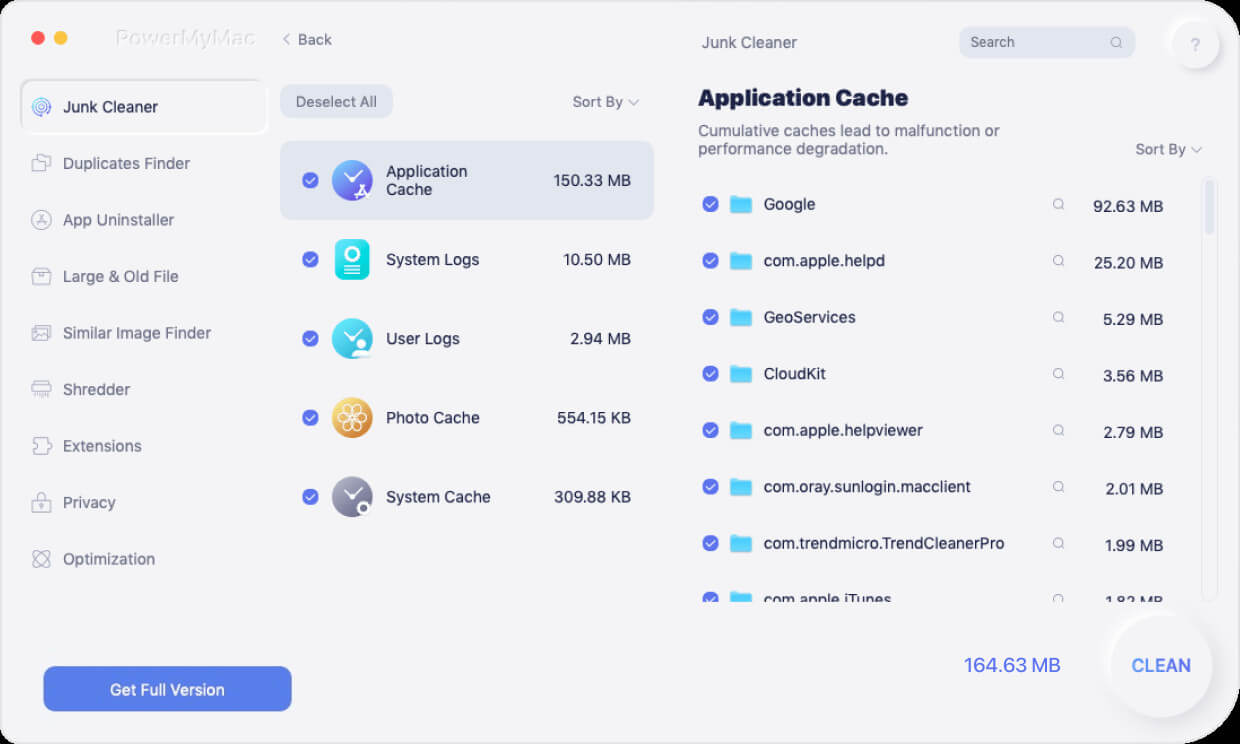
Task: Uncheck the User Logs checkbox
Action: (310, 338)
